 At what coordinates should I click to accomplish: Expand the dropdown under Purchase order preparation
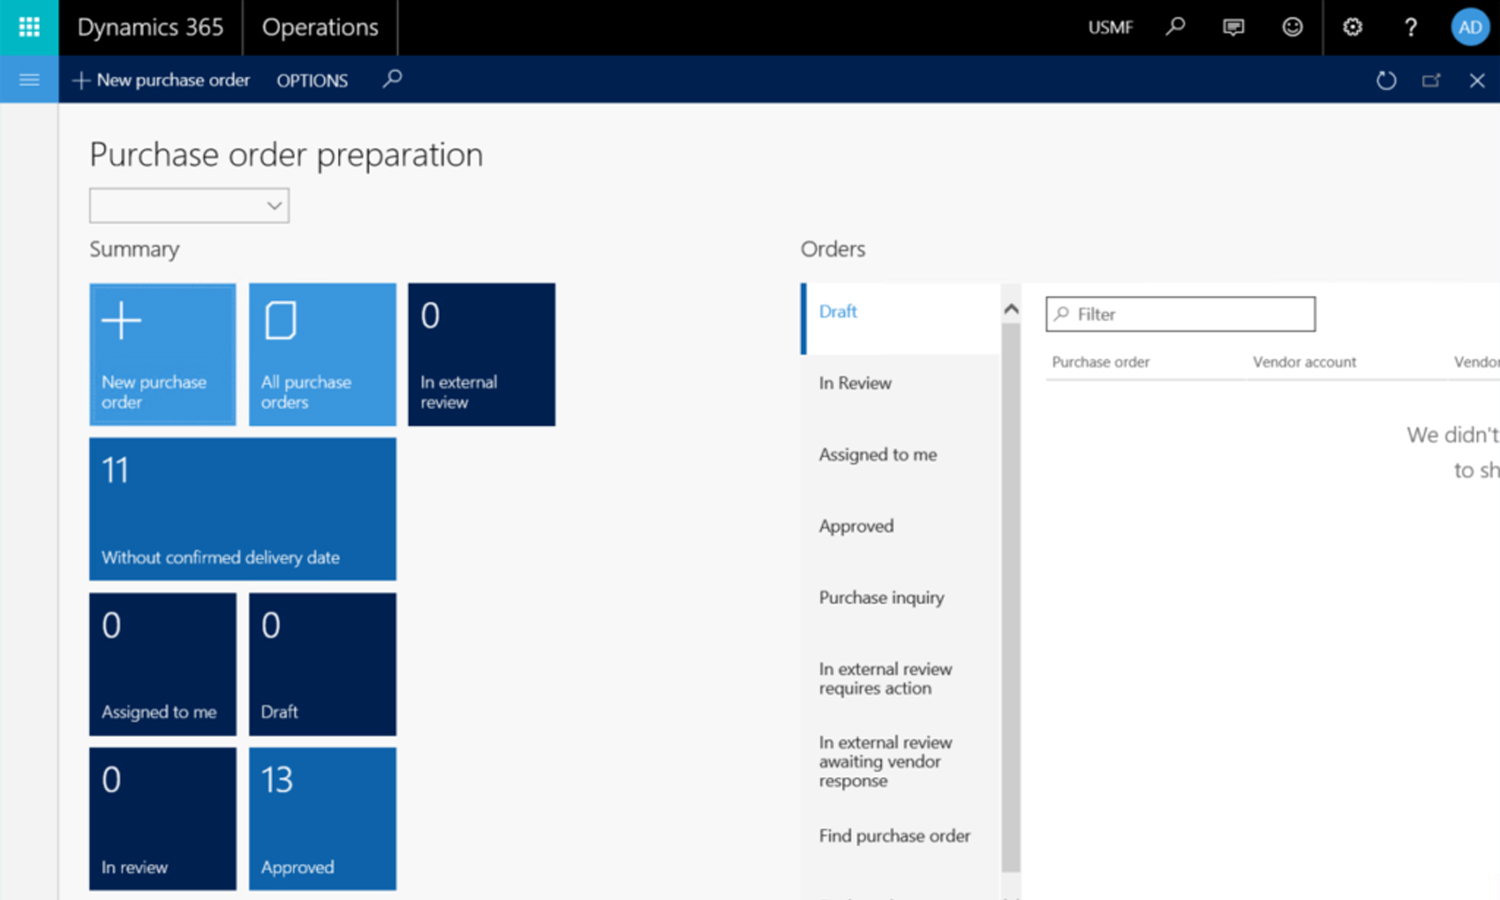(189, 205)
